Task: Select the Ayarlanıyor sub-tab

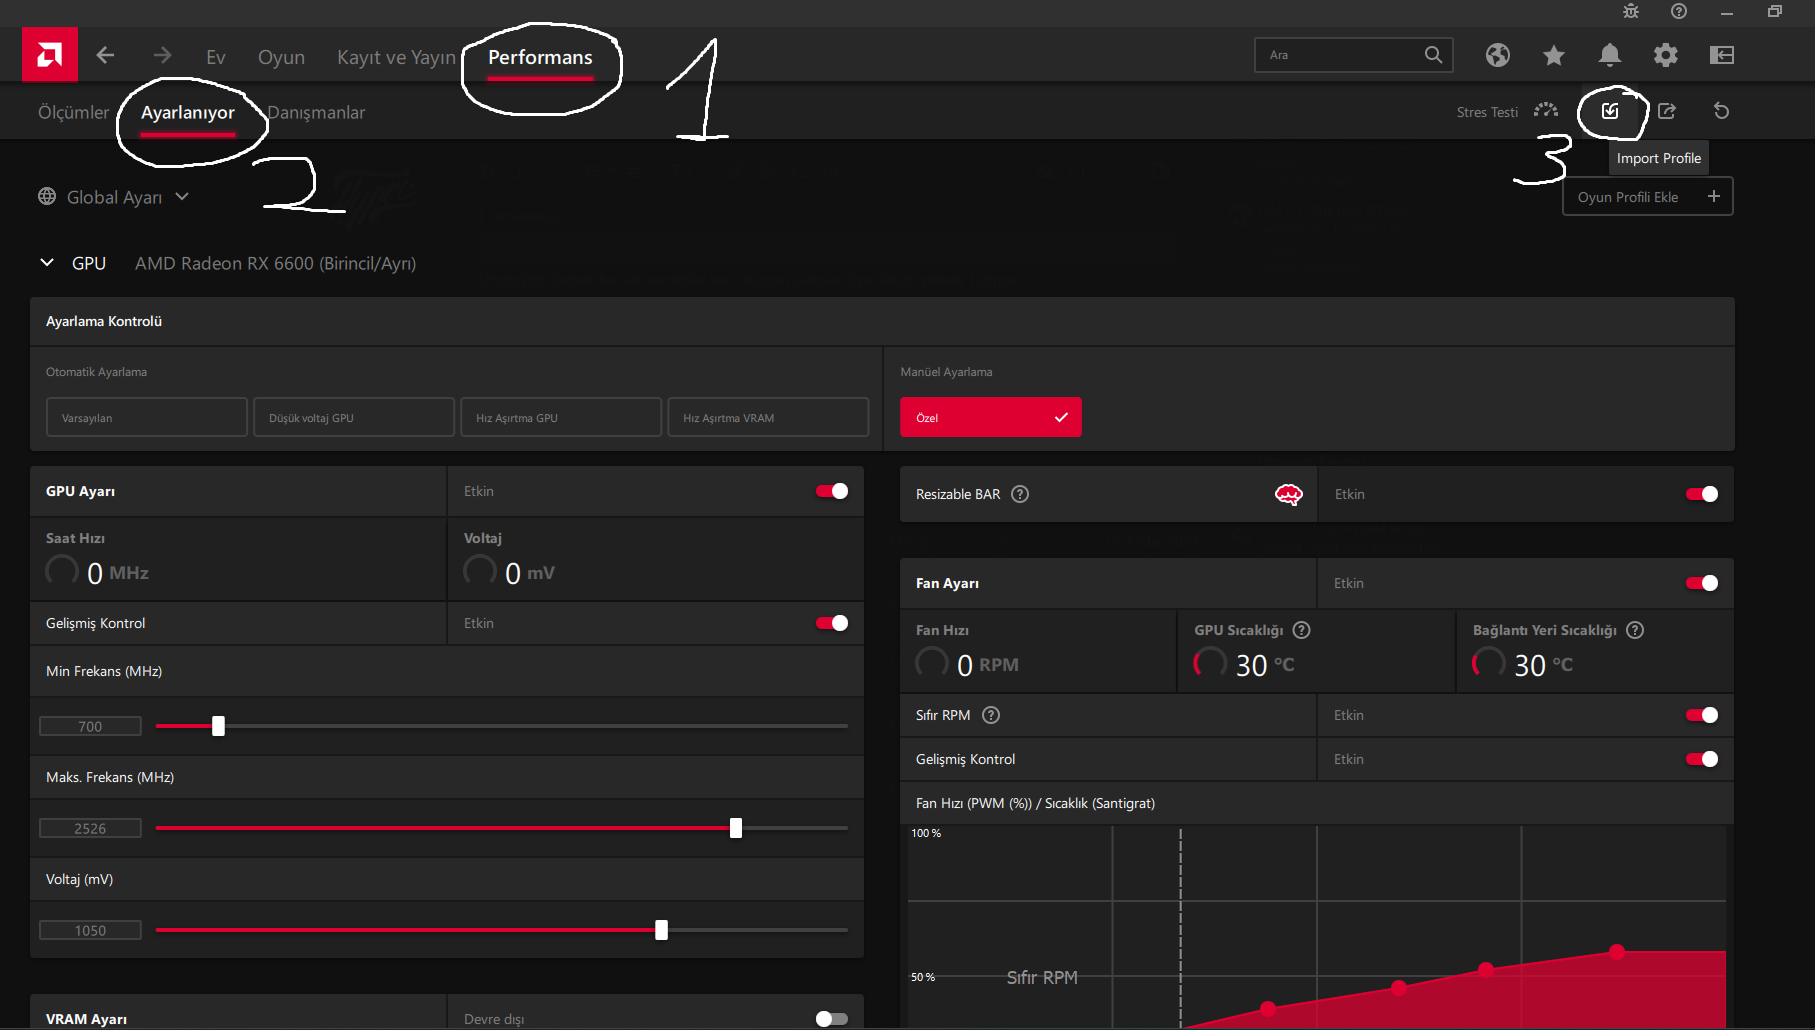Action: pyautogui.click(x=188, y=112)
